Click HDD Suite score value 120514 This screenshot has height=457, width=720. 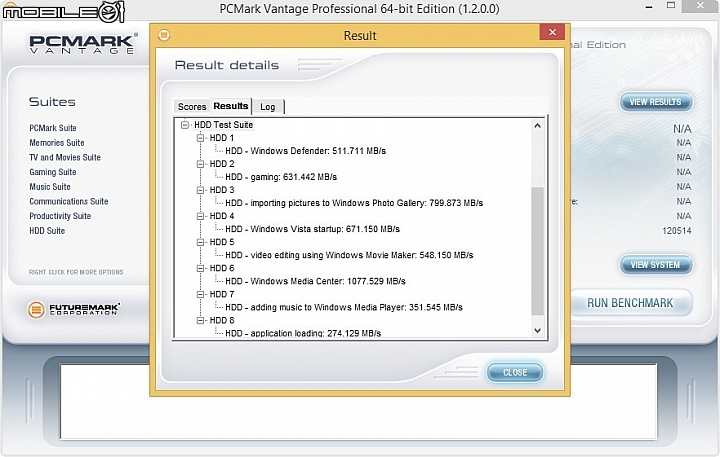pos(676,231)
